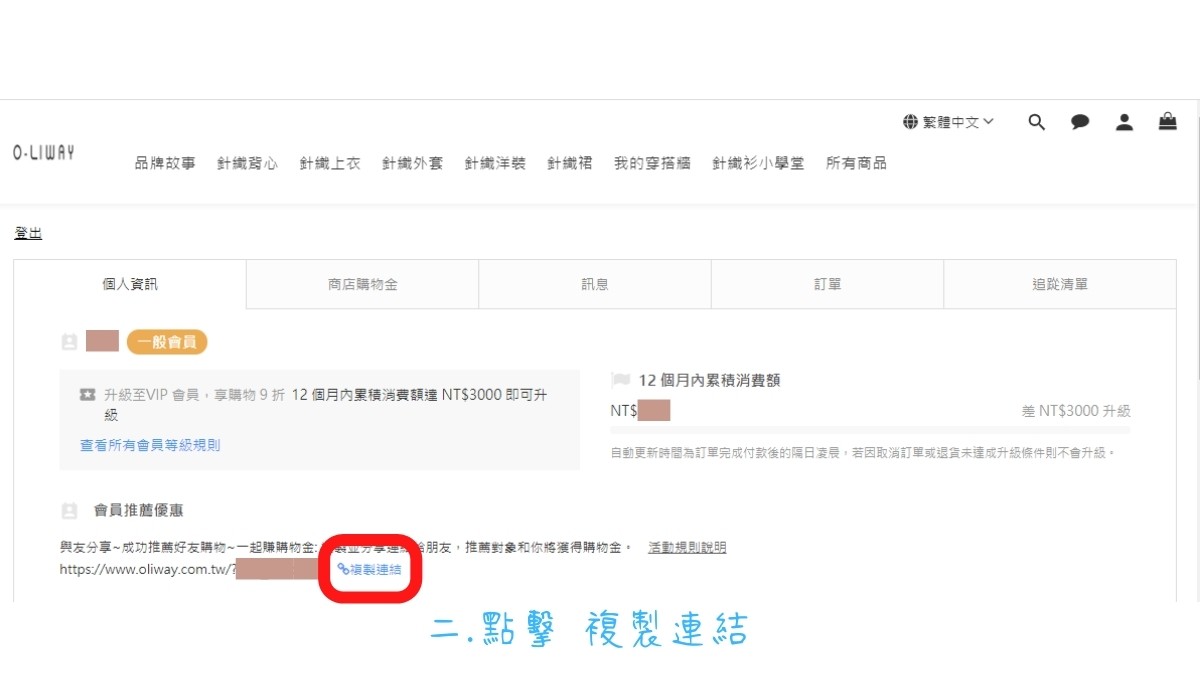The width and height of the screenshot is (1200, 700).
Task: Open the 針織背心 menu item
Action: click(x=247, y=163)
